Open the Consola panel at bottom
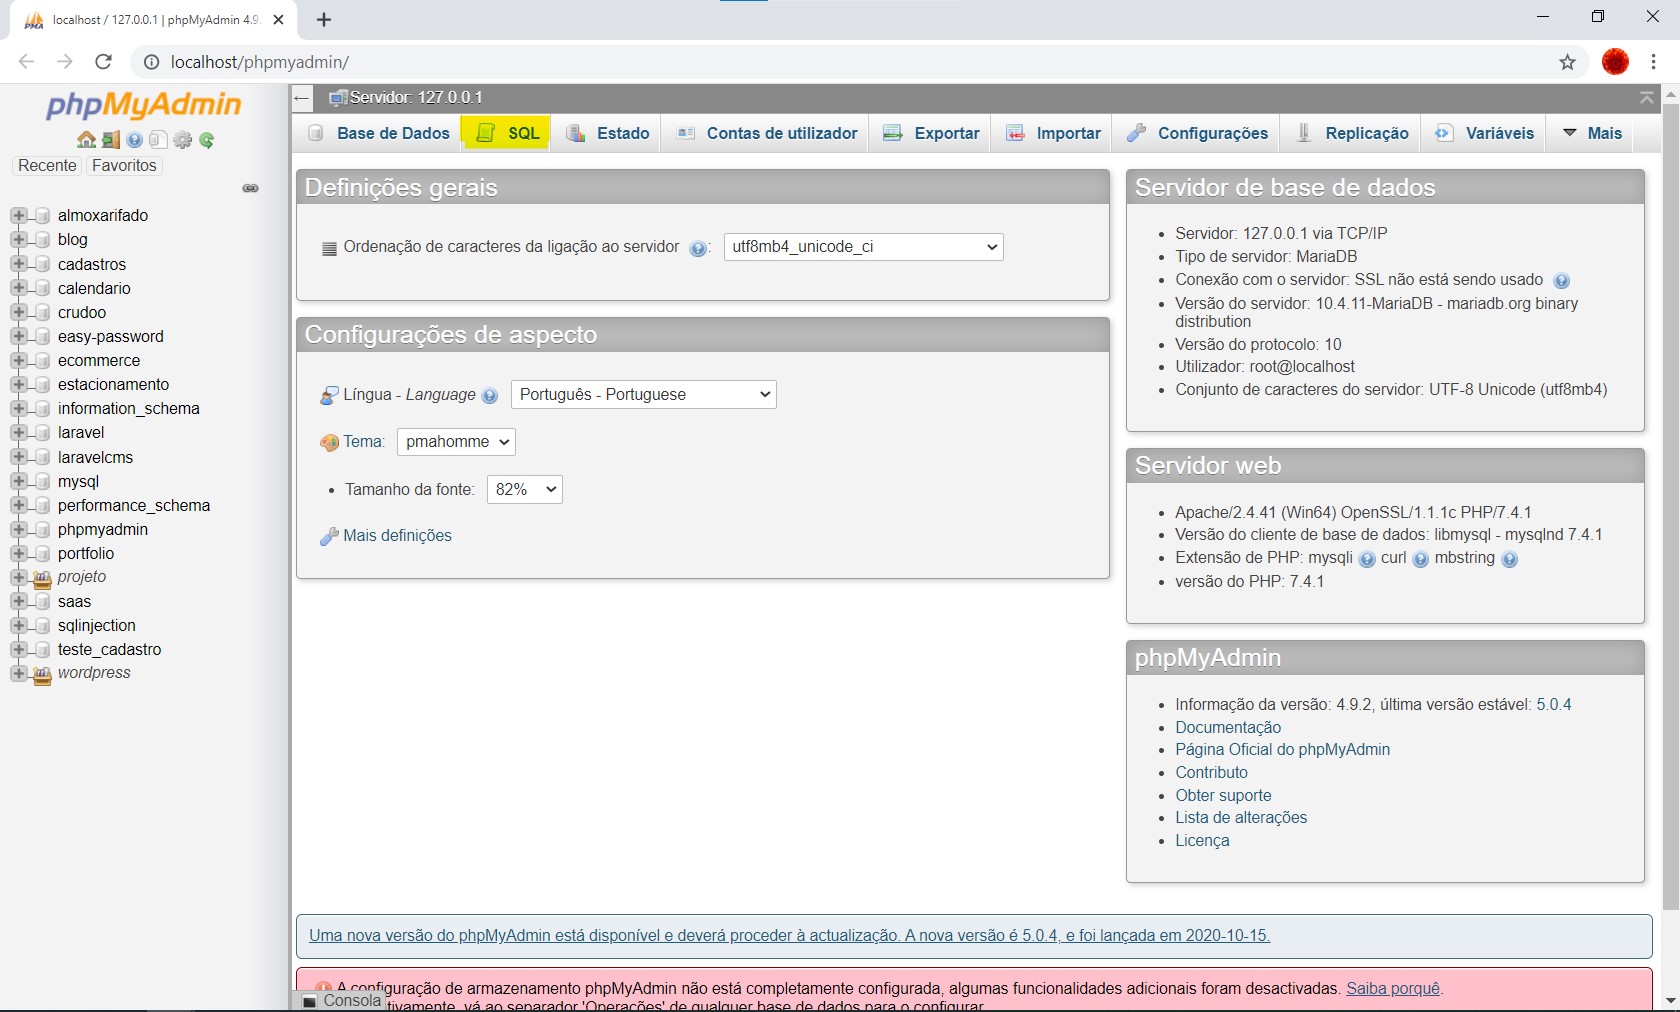Screen dimensions: 1680x1012 [x=342, y=1001]
